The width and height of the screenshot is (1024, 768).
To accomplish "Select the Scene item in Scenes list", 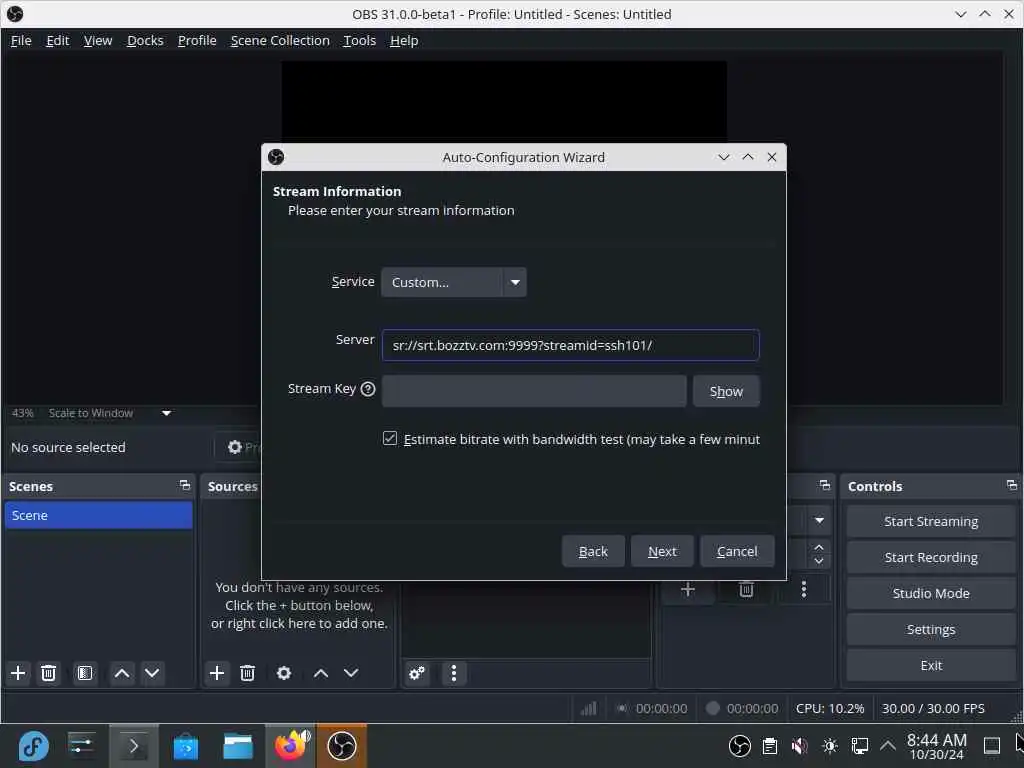I will (98, 515).
